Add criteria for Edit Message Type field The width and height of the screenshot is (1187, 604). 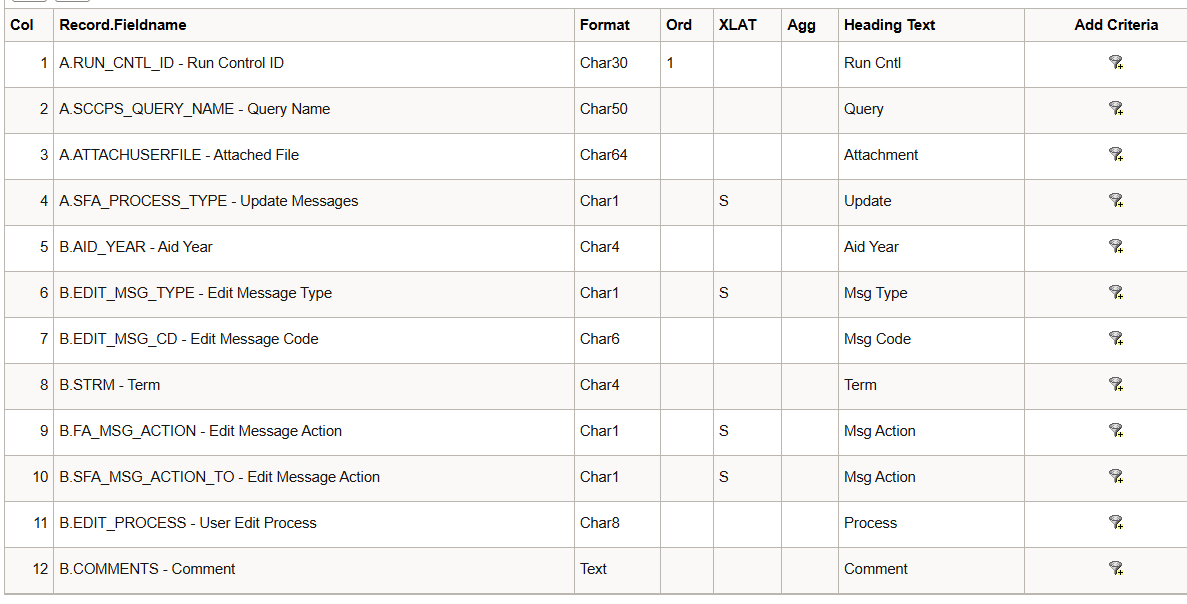1115,293
